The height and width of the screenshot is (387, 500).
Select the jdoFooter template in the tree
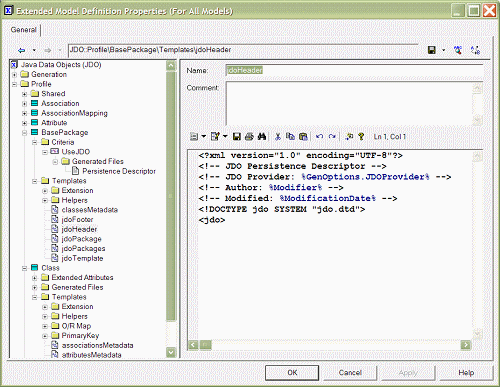[77, 220]
